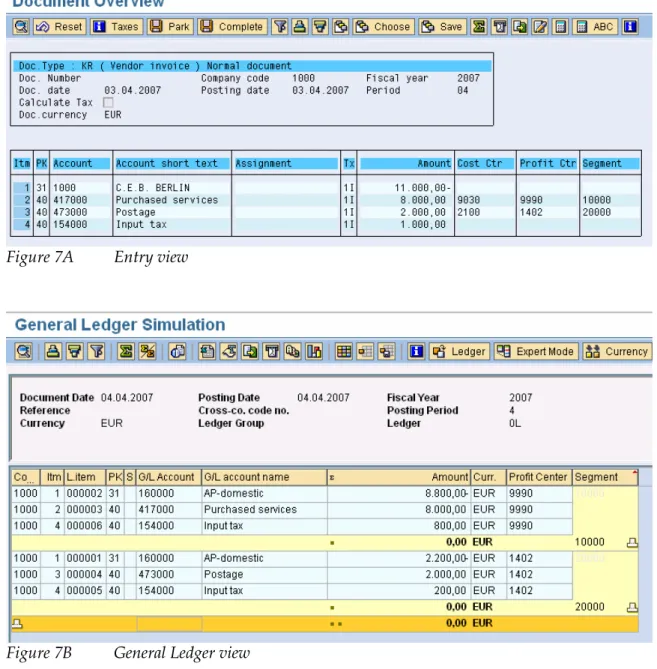
Task: Sort ascending in General Ledger Simulation toolbar
Action: (x=53, y=352)
